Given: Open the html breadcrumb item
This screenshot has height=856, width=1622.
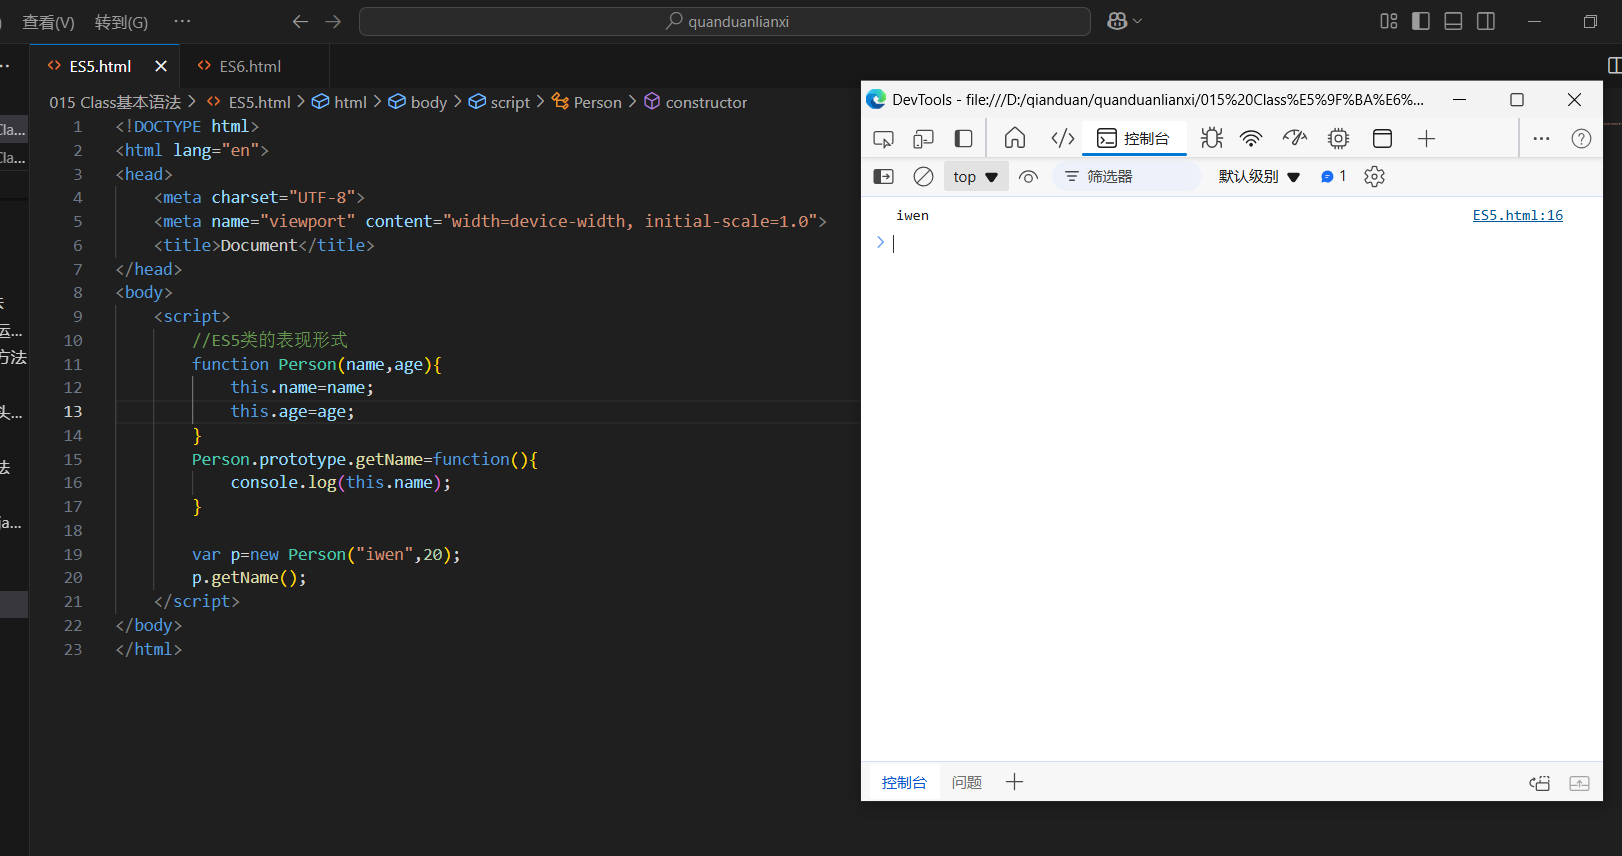Looking at the screenshot, I should [340, 102].
